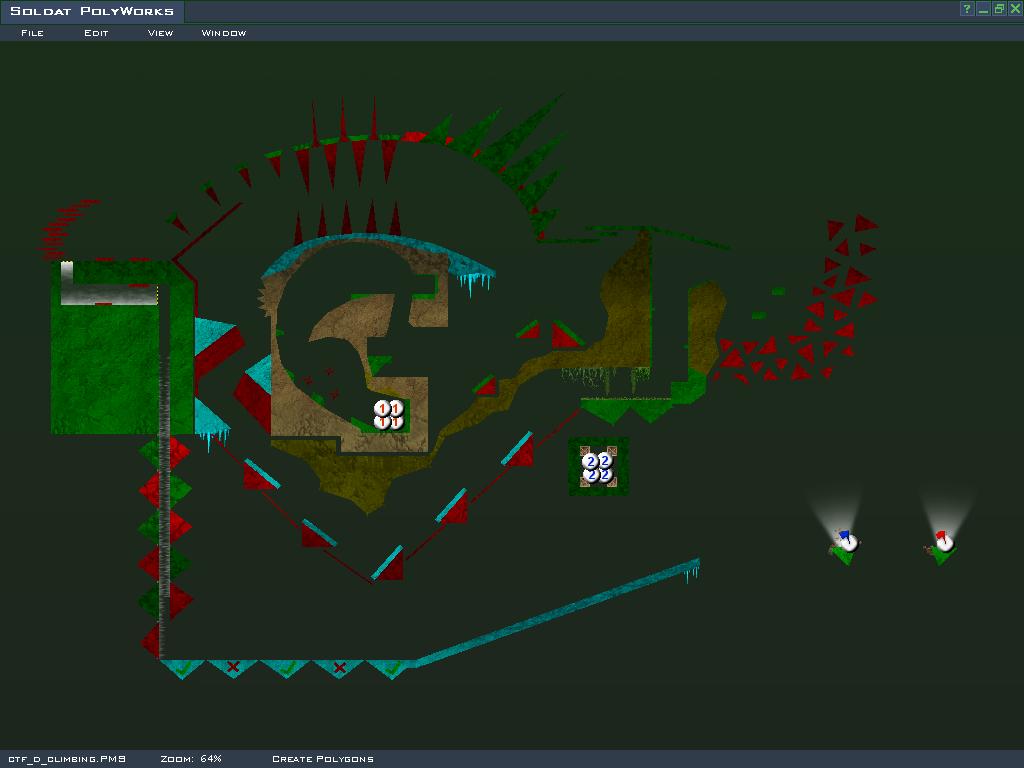Click the restore window button

(999, 9)
